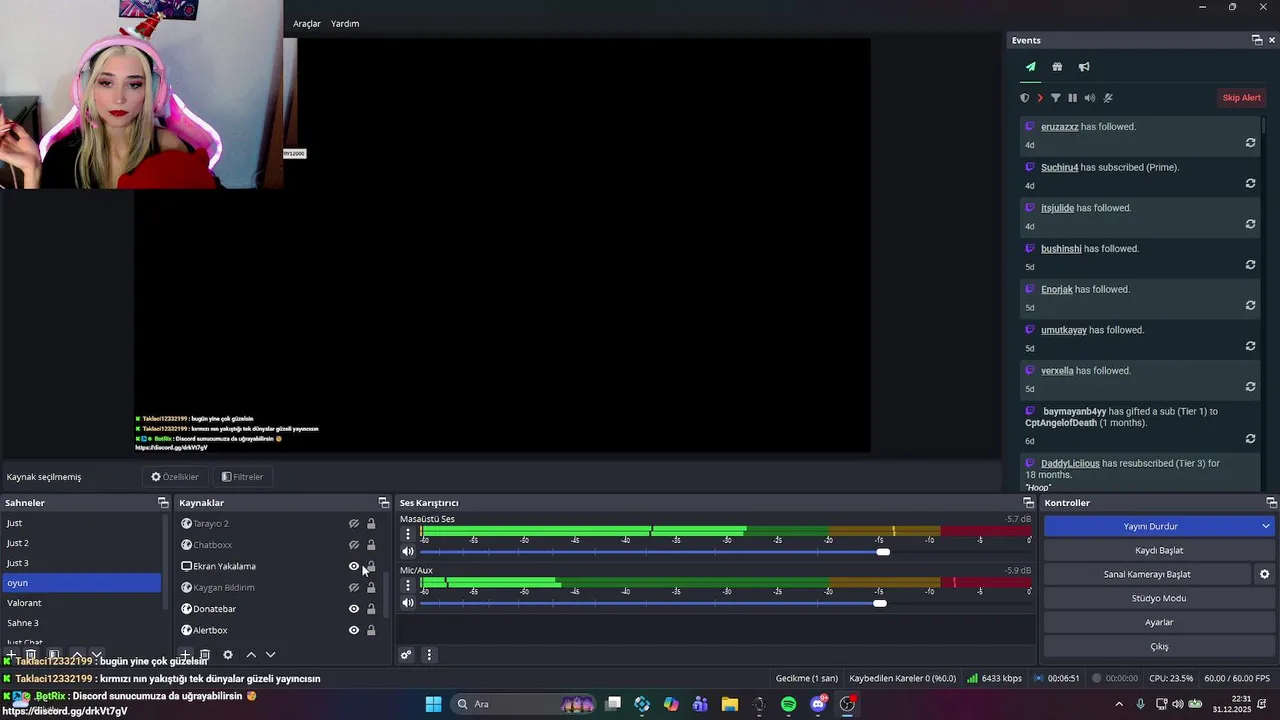Replay the bushinshi follow alert
This screenshot has height=720, width=1280.
pyautogui.click(x=1250, y=265)
